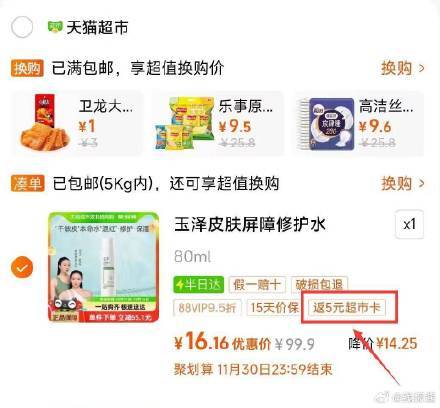This screenshot has width=440, height=408.
Task: Open product title 玉泽皮肤屏障修护水
Action: coord(250,224)
